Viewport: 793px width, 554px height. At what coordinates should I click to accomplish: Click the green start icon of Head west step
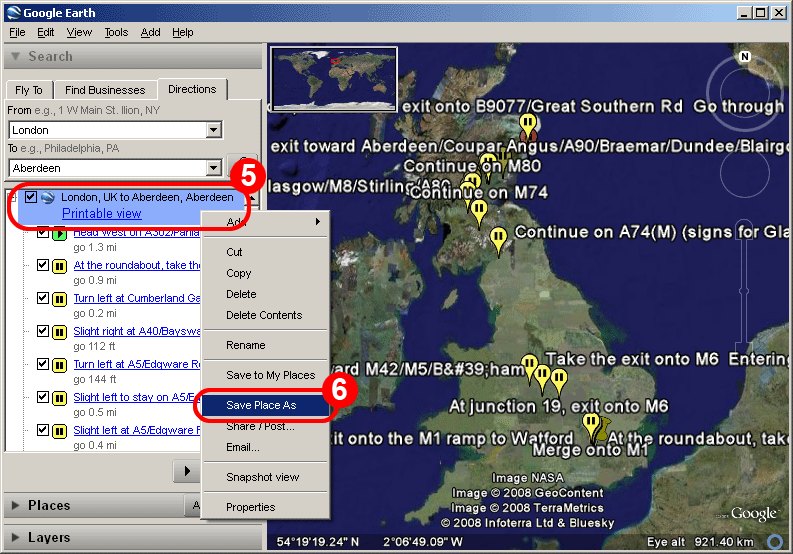[59, 233]
